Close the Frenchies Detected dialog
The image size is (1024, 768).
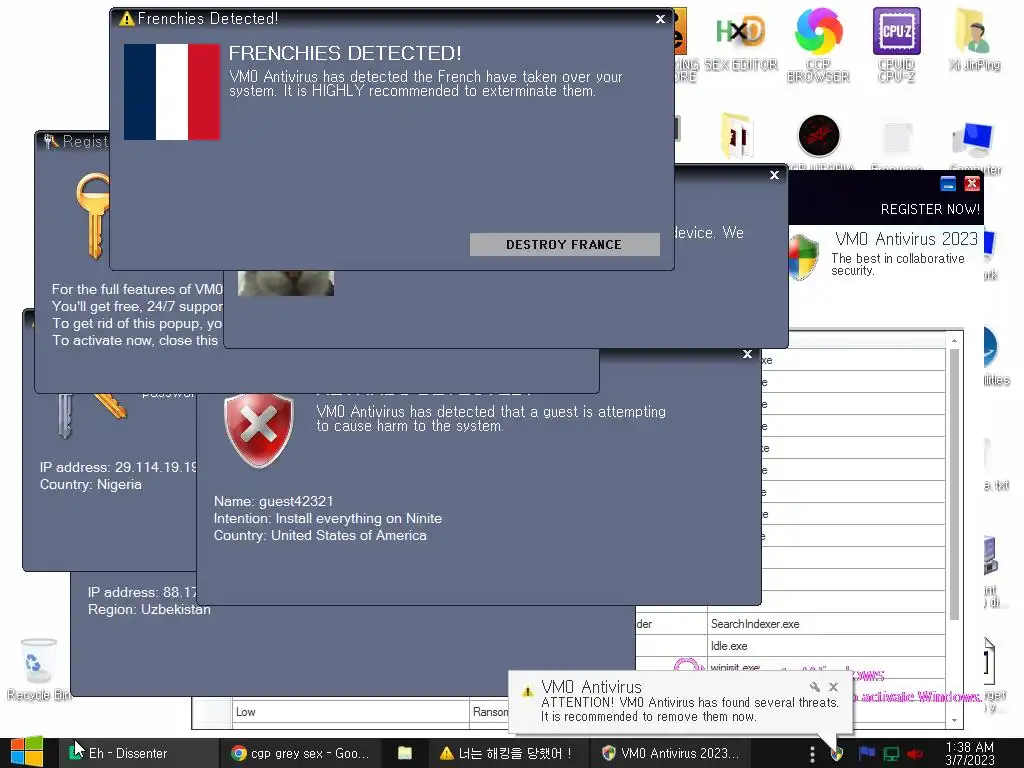(660, 19)
